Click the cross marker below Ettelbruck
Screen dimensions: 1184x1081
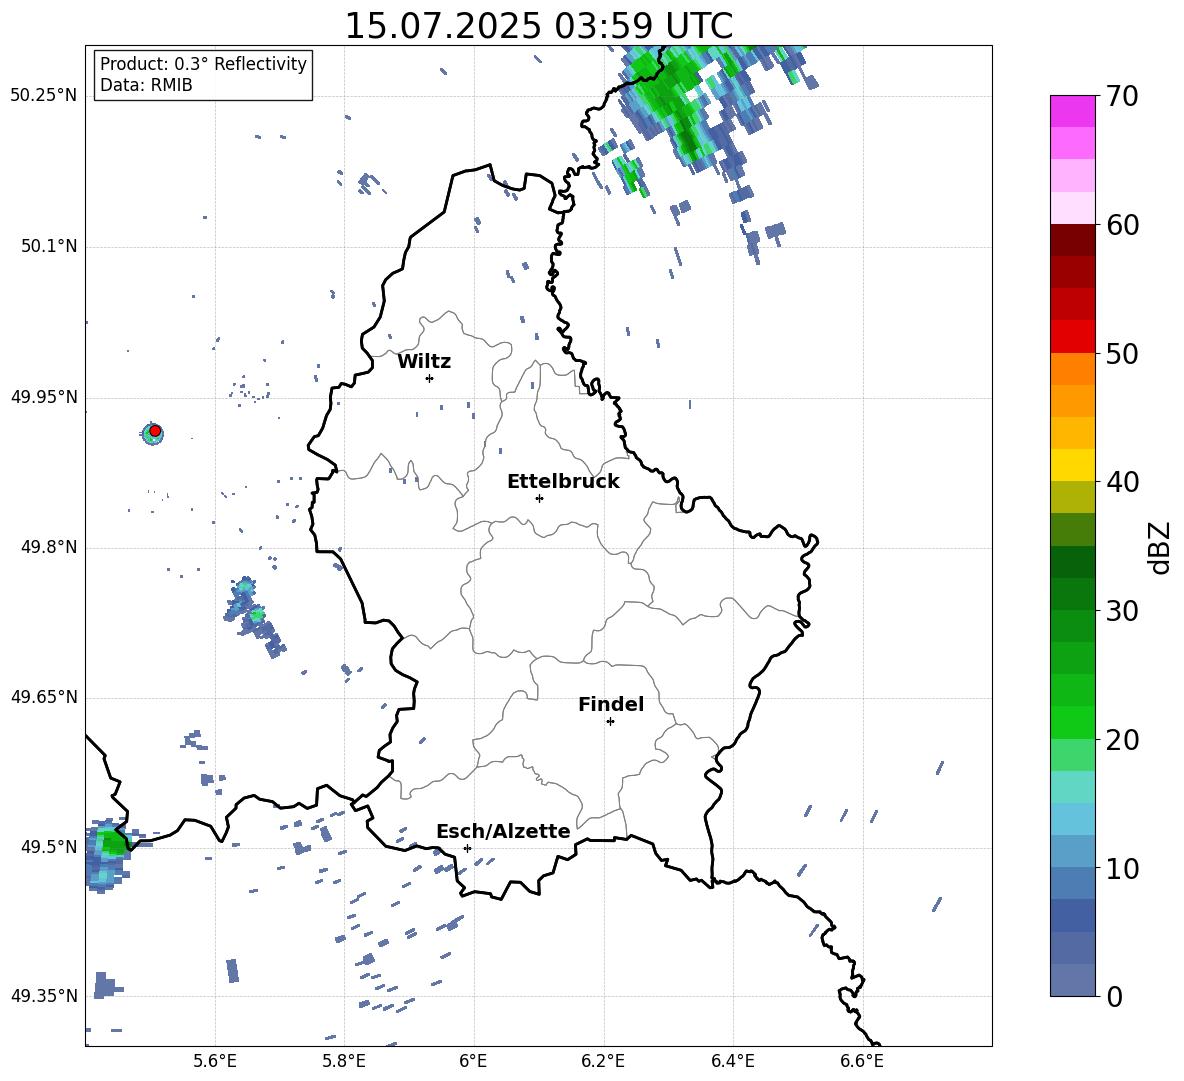[539, 498]
